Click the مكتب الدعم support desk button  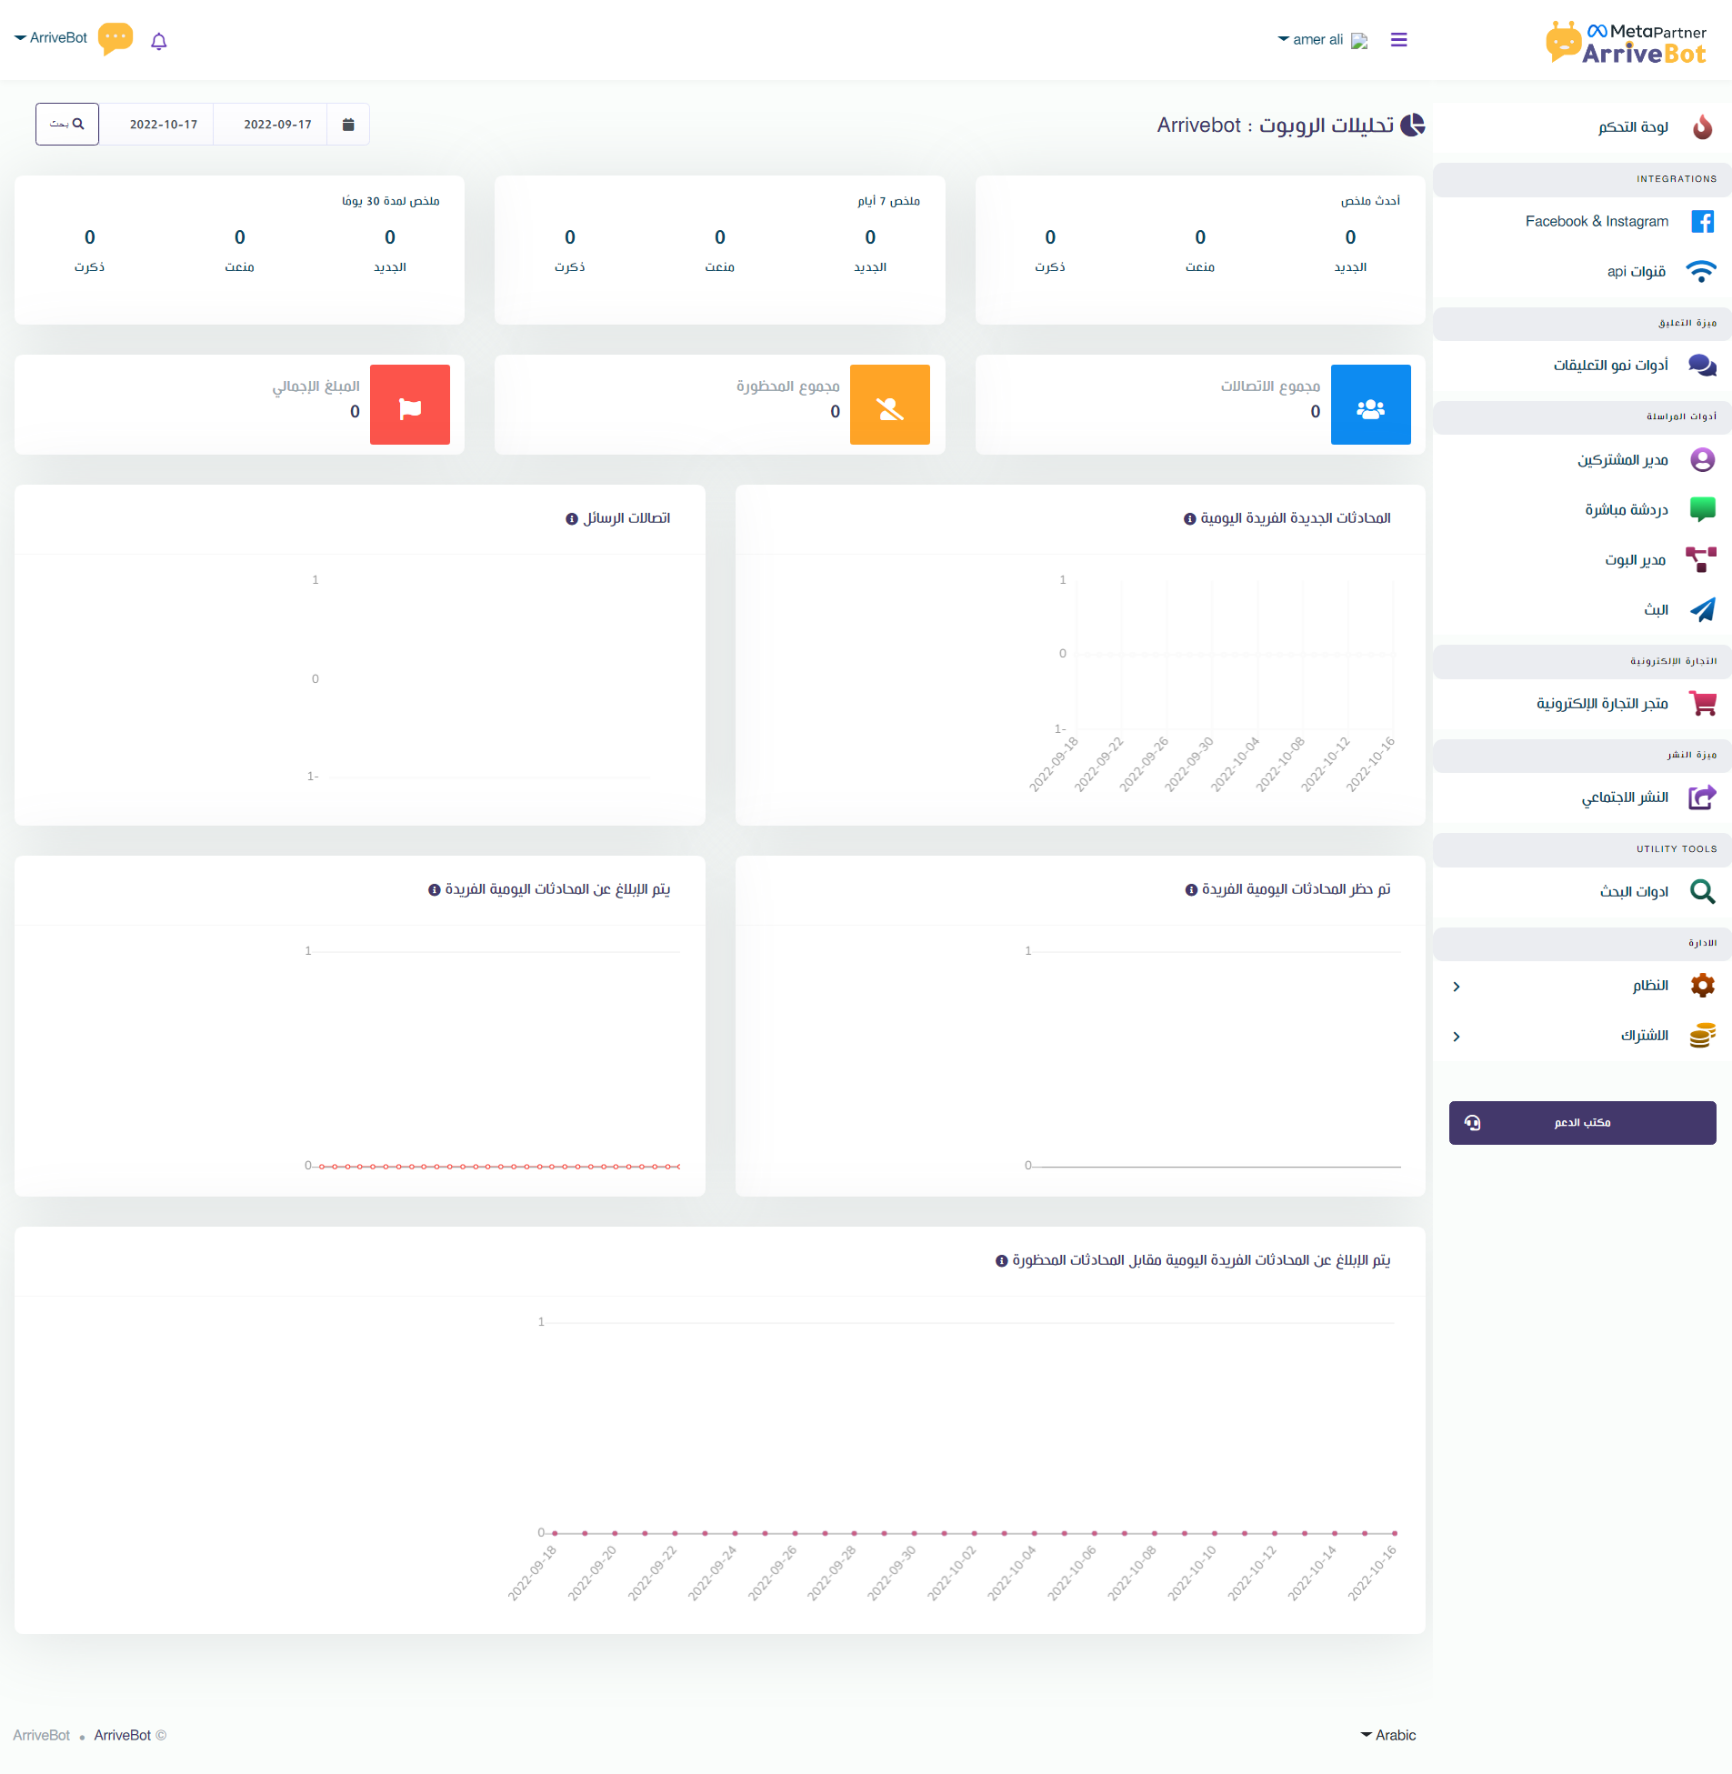coord(1582,1123)
